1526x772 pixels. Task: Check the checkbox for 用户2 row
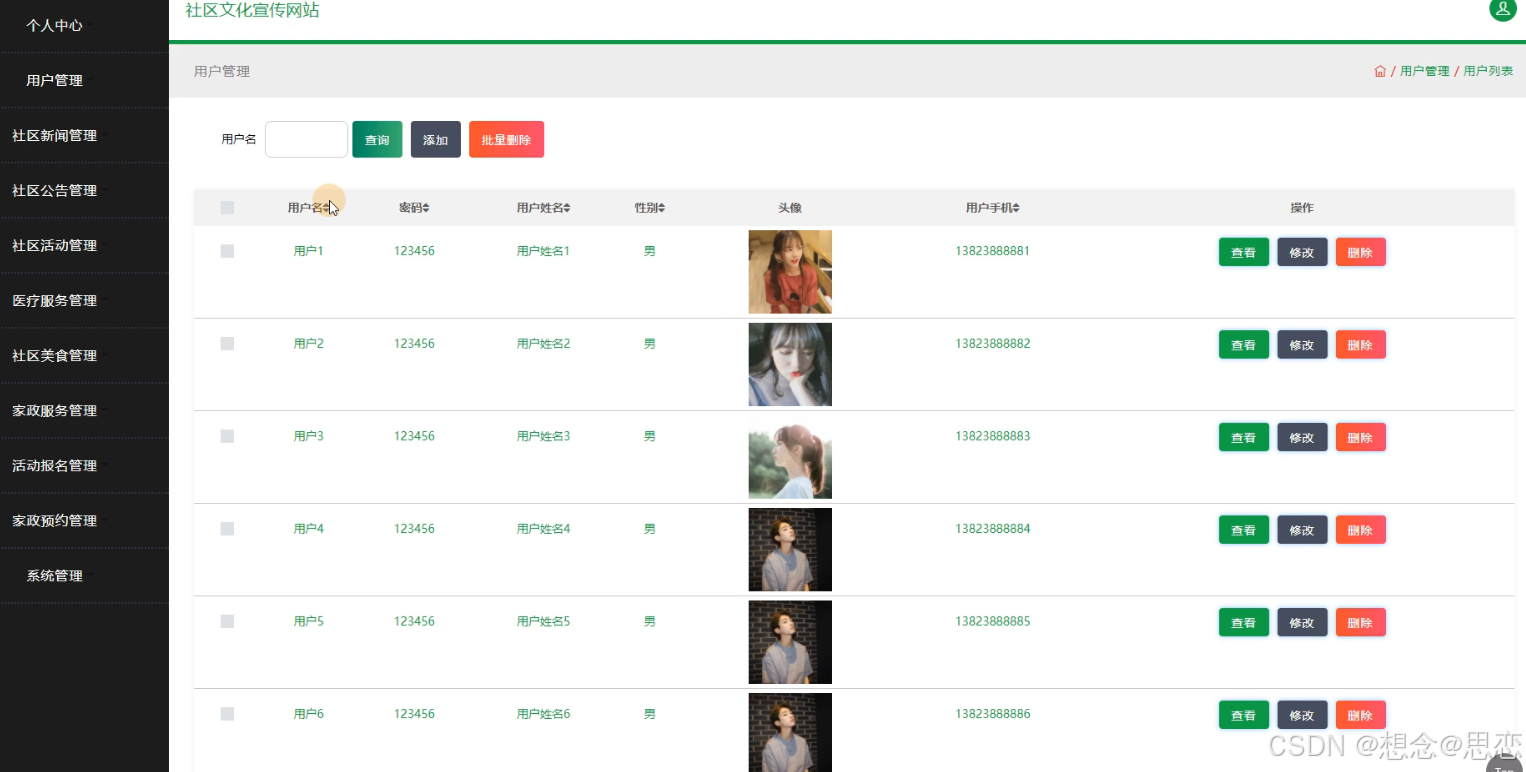tap(227, 343)
